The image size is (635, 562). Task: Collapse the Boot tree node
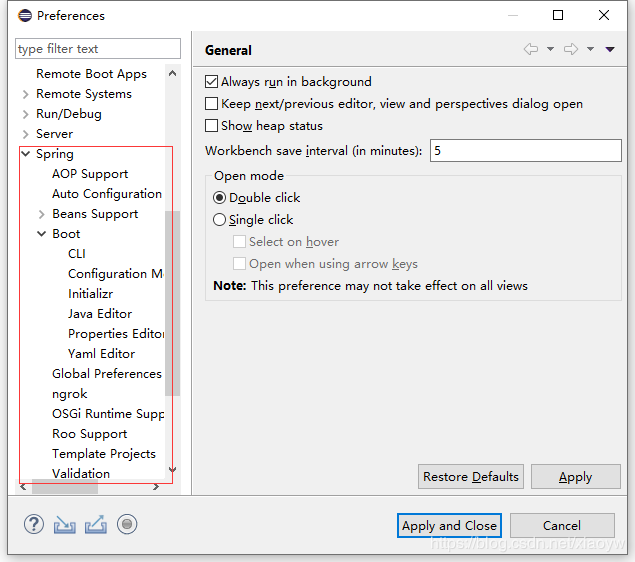click(41, 234)
